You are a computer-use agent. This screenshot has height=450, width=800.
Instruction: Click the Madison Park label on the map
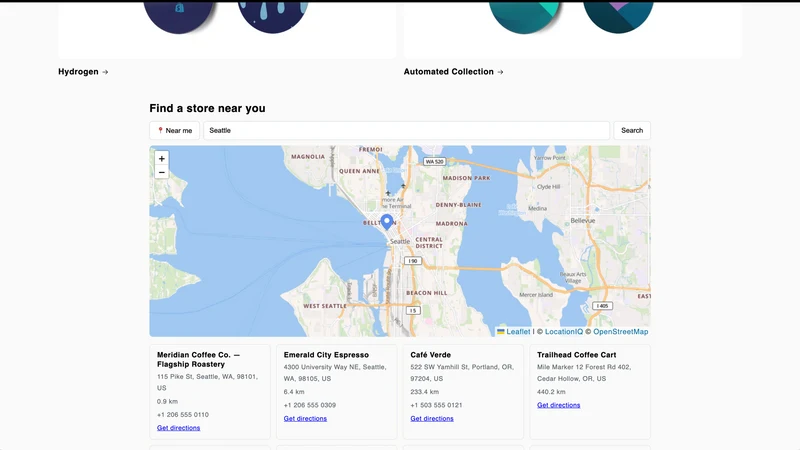click(x=466, y=178)
